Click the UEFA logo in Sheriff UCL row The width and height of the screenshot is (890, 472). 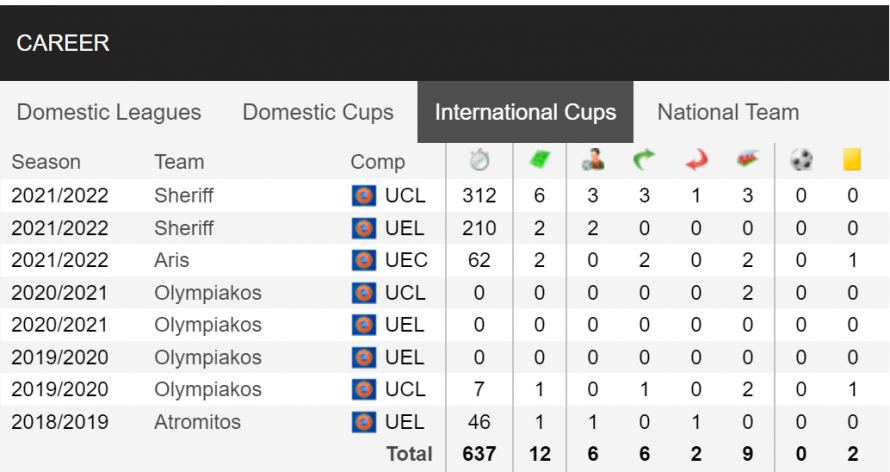364,196
